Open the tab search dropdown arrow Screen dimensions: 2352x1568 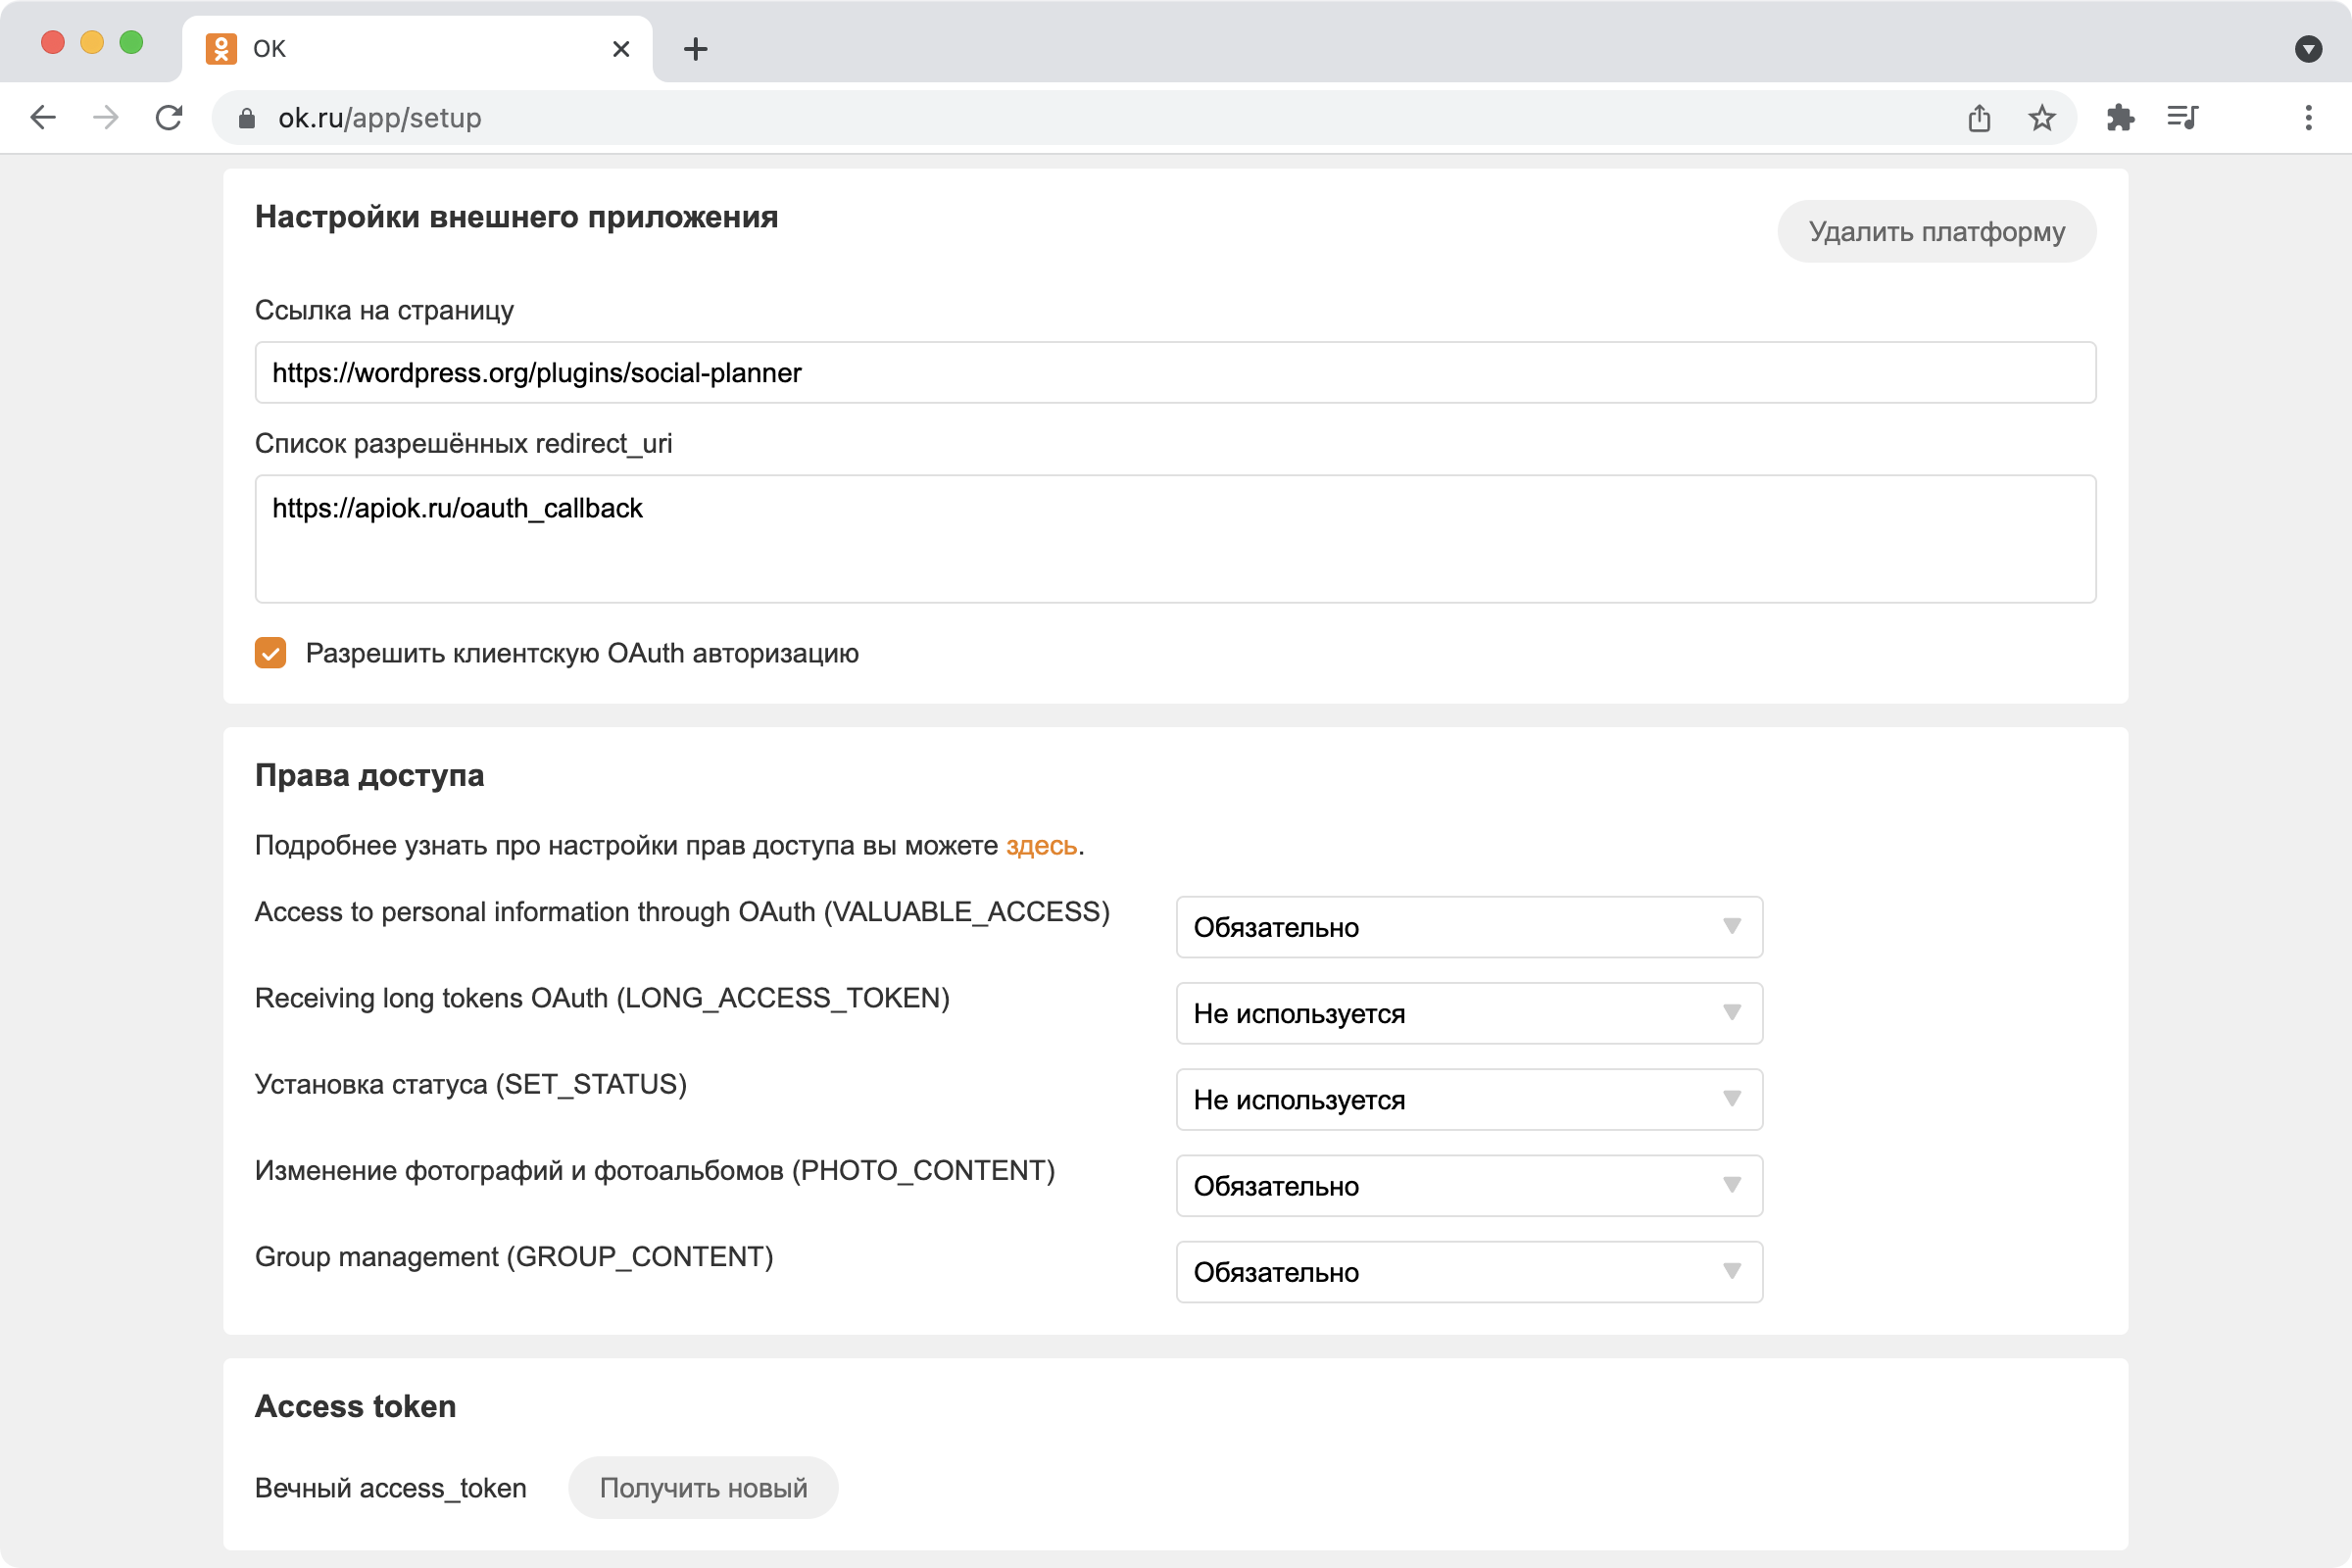coord(2308,48)
